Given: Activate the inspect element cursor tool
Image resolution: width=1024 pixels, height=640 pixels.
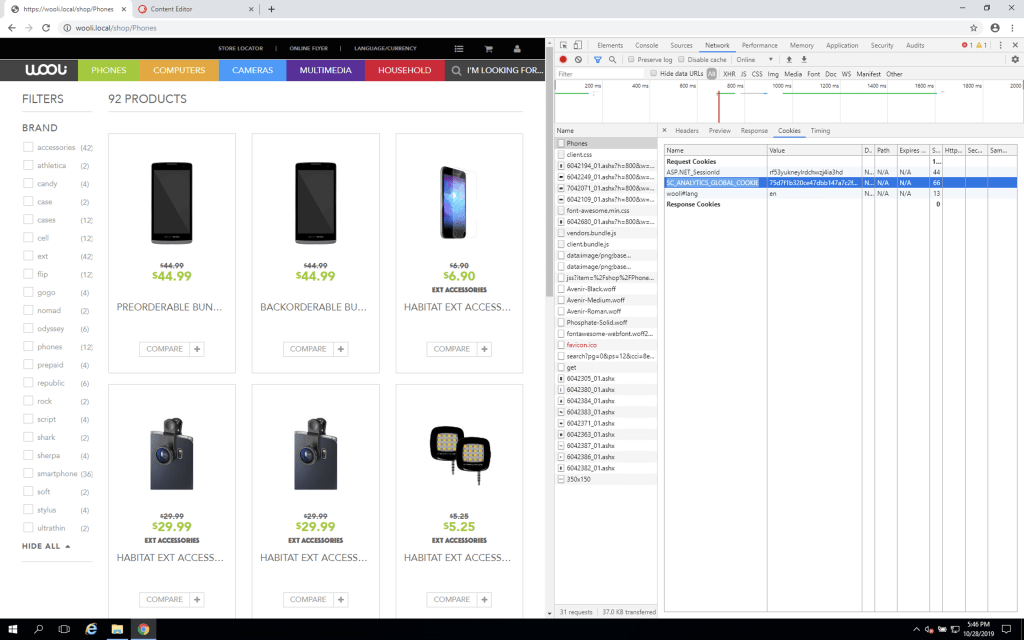Looking at the screenshot, I should (562, 46).
